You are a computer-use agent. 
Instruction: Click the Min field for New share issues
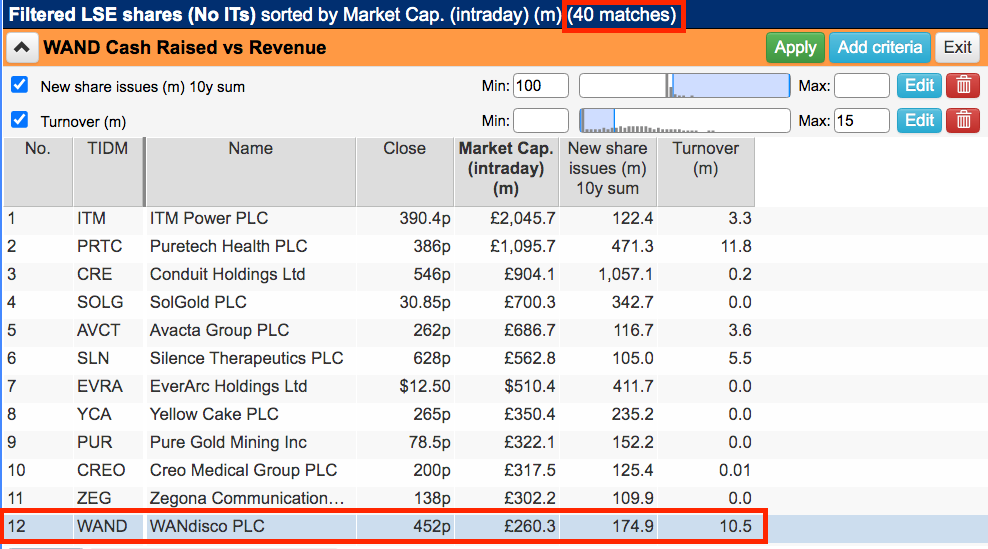541,86
